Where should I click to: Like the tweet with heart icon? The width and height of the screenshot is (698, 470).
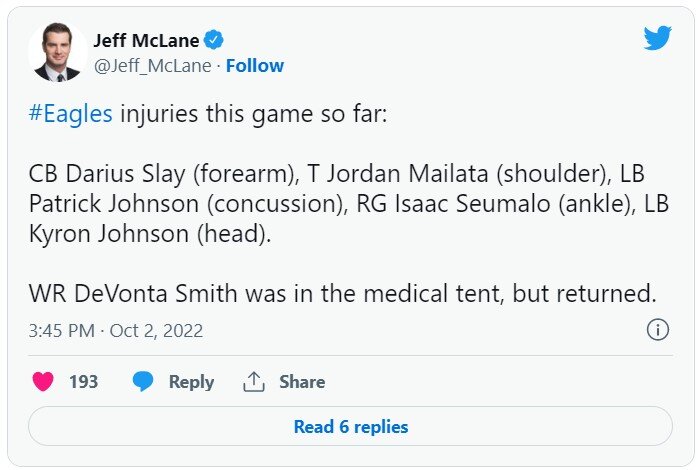(43, 382)
